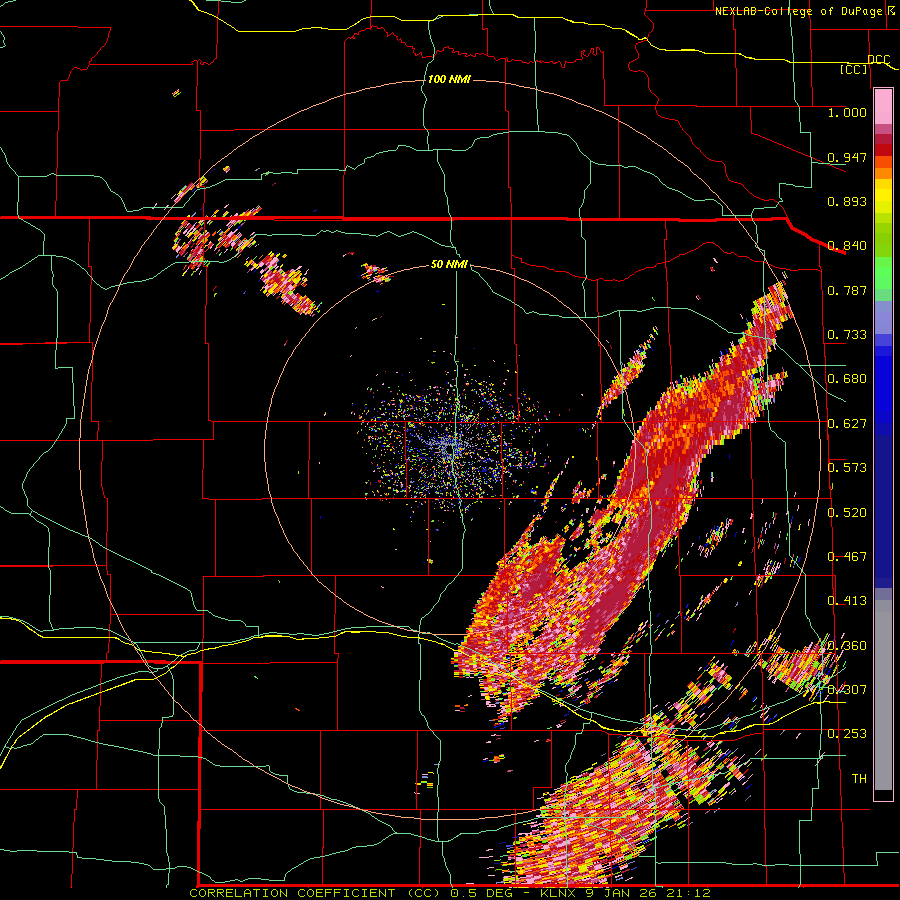Click the 0.307 scale value
The height and width of the screenshot is (900, 900).
click(847, 690)
